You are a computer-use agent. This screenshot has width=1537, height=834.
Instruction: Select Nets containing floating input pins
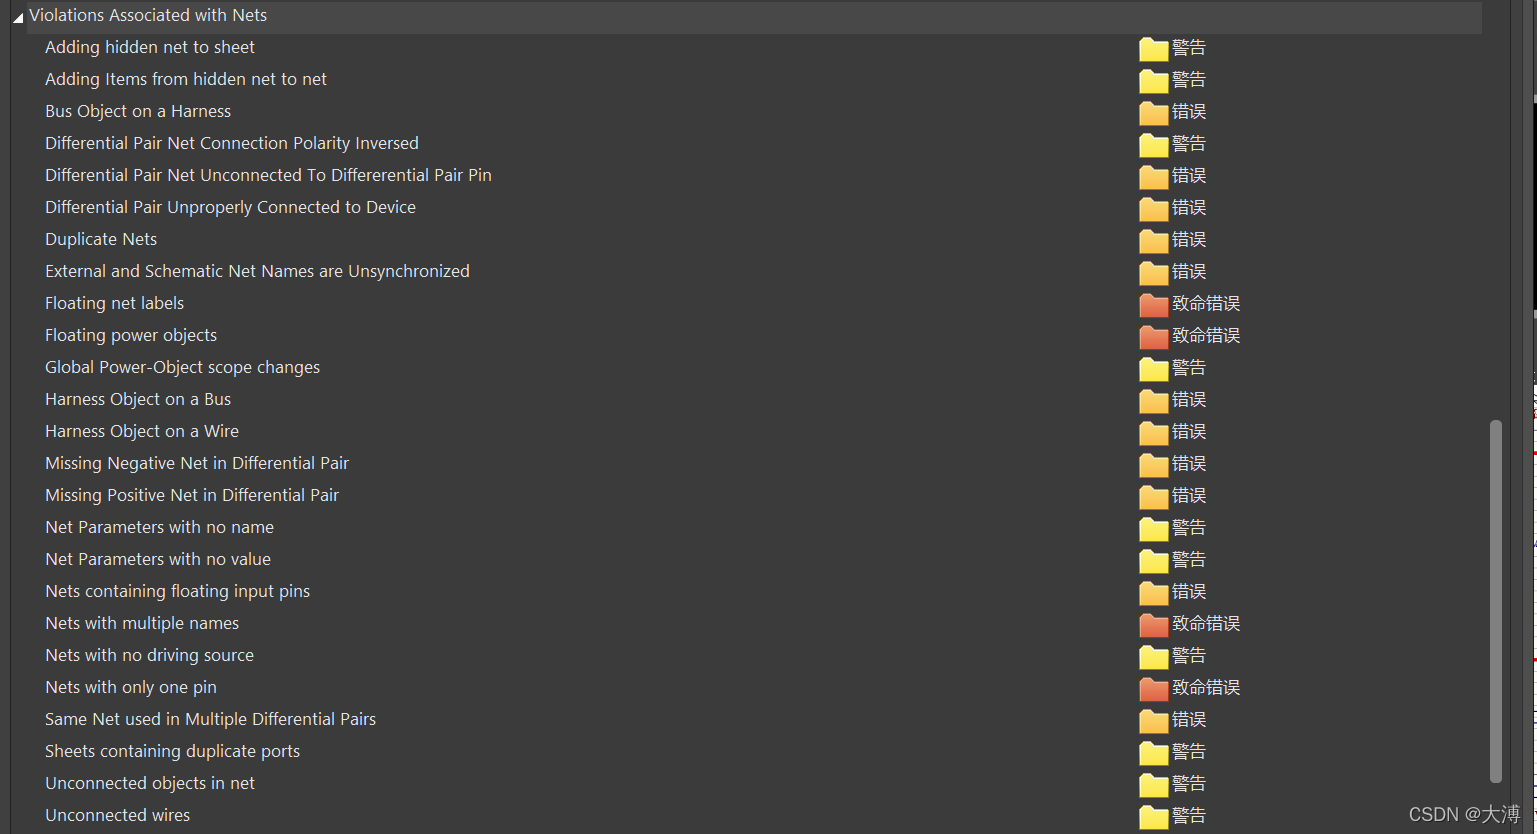pyautogui.click(x=177, y=591)
